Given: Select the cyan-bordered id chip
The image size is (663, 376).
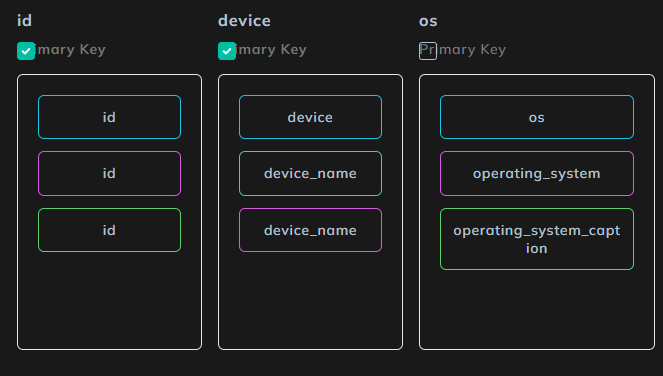Looking at the screenshot, I should 110,117.
